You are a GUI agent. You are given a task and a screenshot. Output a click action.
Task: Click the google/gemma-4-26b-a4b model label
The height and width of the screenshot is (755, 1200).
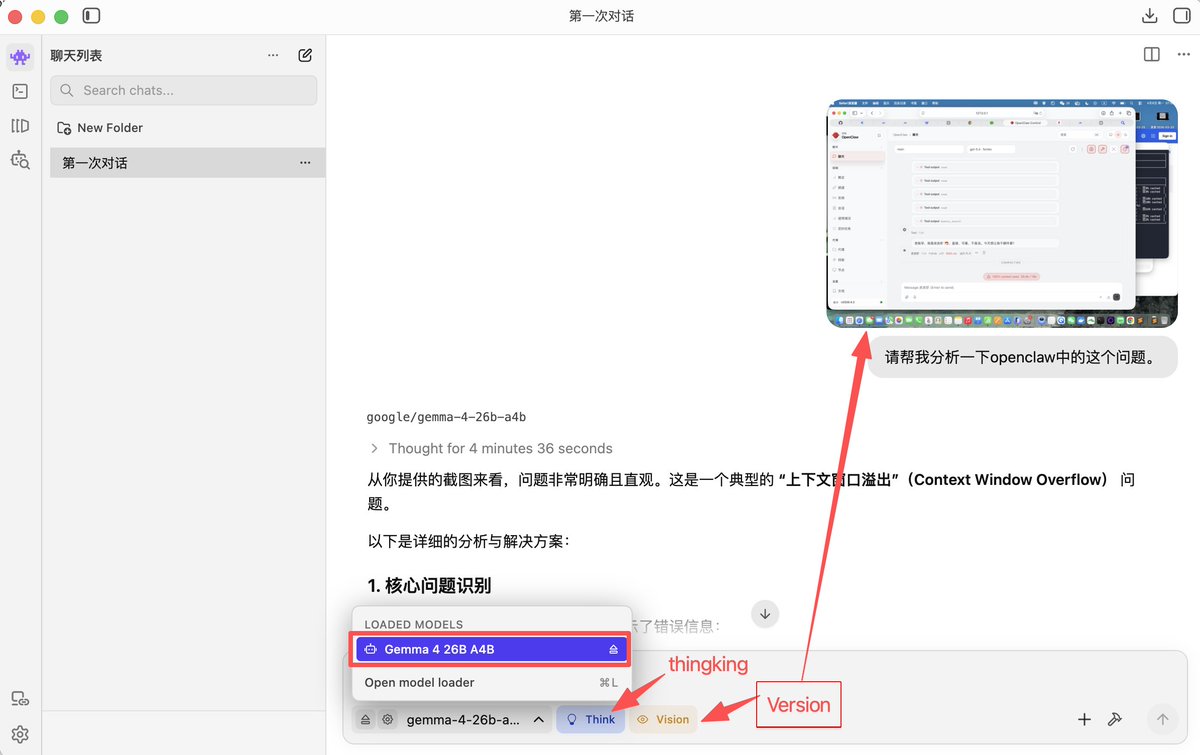(x=446, y=417)
